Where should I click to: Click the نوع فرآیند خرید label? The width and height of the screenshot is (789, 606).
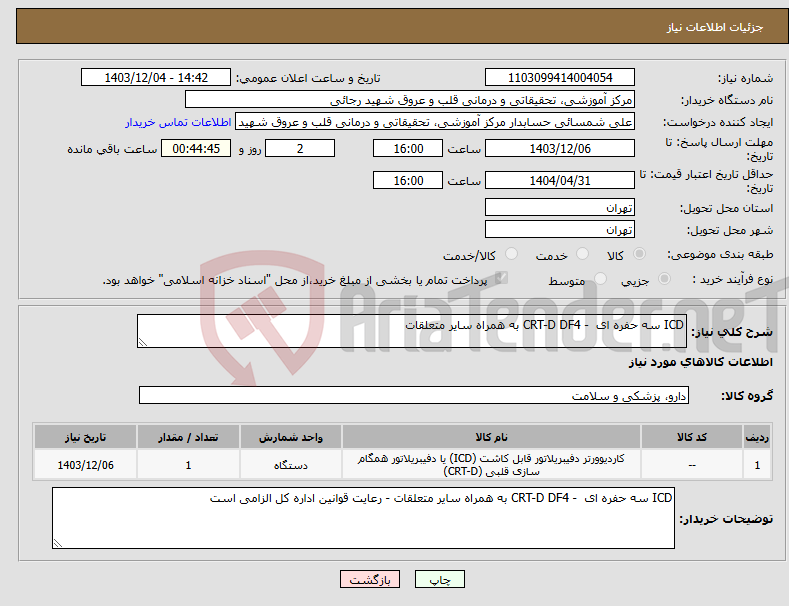coord(732,279)
